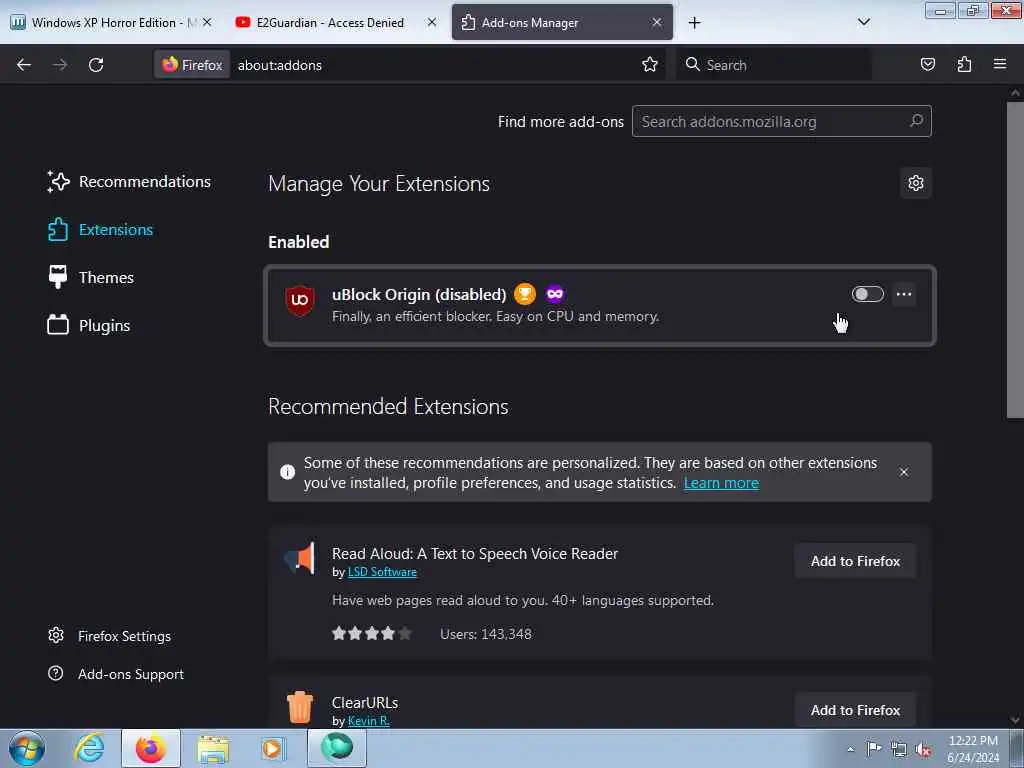Click the orange recommended trophy badge
Viewport: 1024px width, 768px height.
524,294
